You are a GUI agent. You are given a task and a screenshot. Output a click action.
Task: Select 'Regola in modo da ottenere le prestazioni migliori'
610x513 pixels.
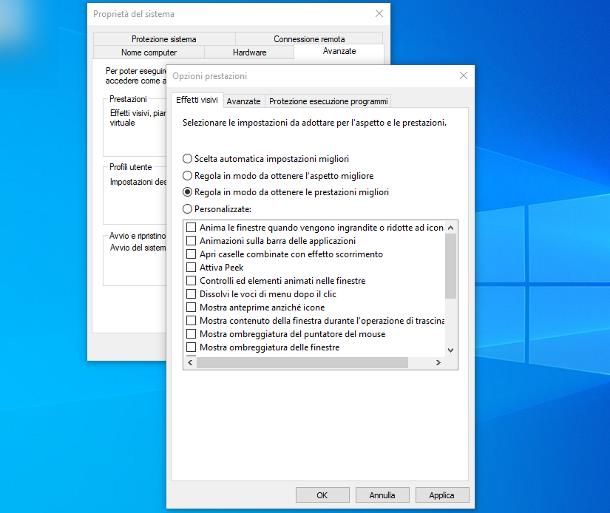click(x=188, y=192)
